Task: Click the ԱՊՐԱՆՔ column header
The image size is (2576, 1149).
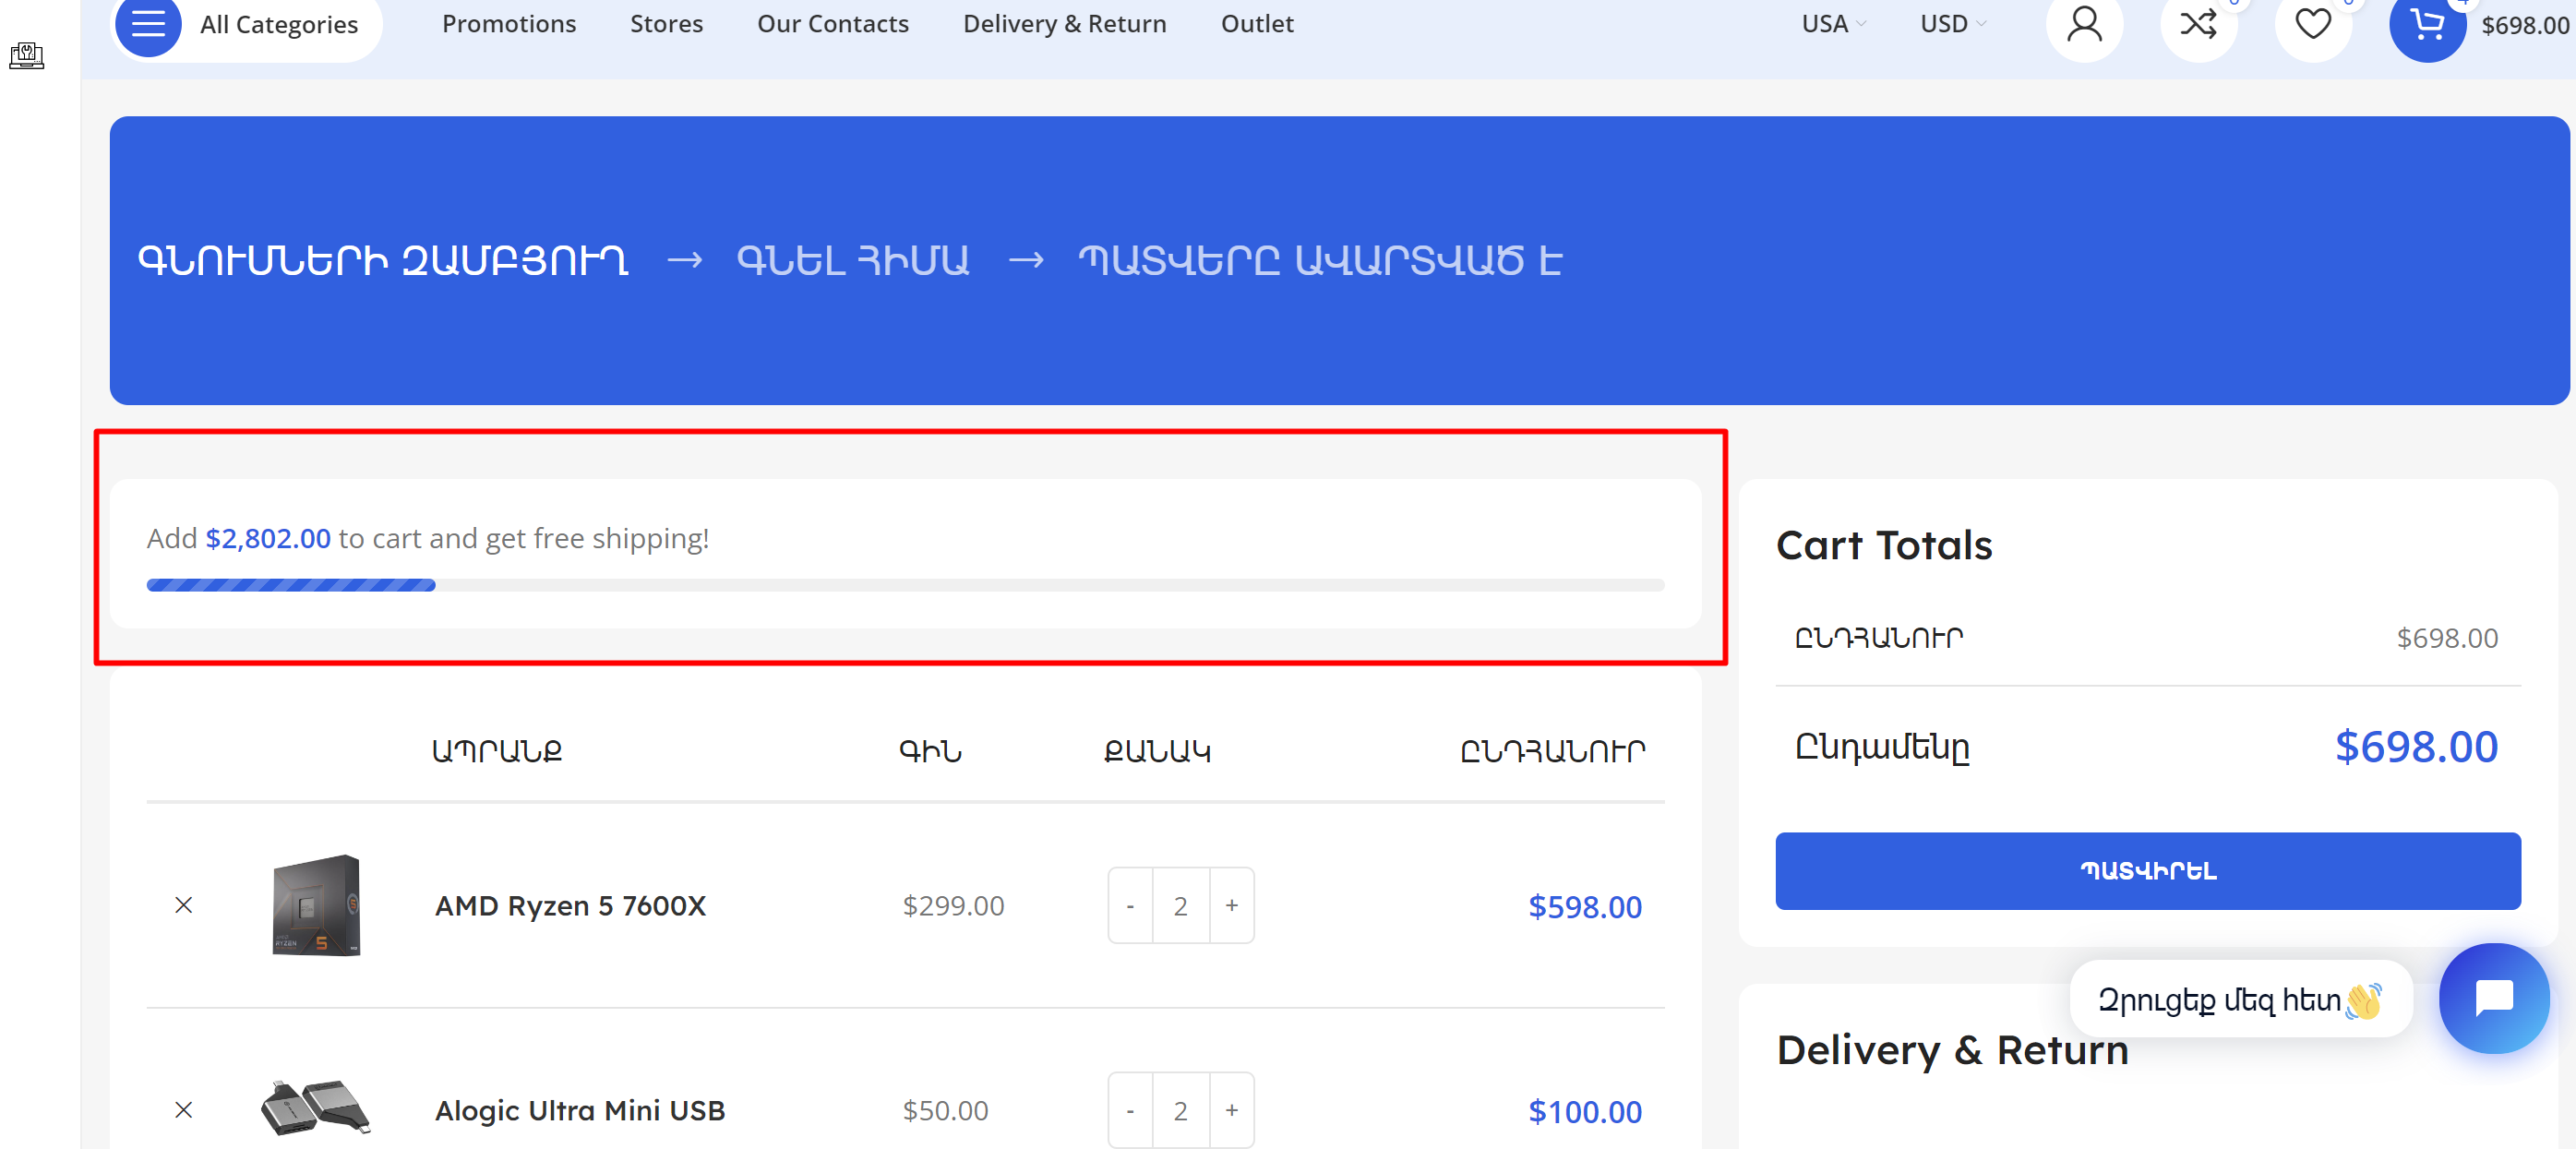Action: point(496,751)
